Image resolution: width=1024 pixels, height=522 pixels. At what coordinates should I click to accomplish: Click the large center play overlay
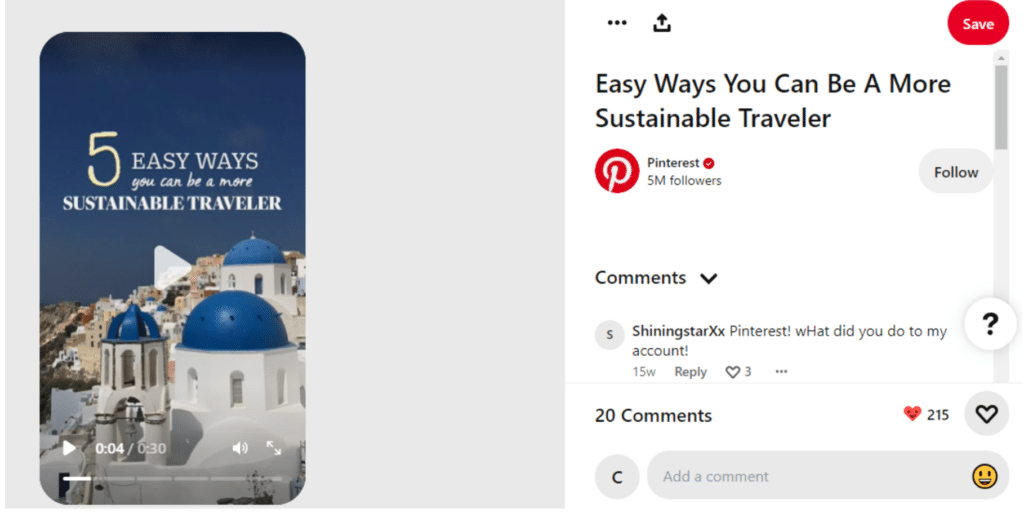[x=172, y=268]
